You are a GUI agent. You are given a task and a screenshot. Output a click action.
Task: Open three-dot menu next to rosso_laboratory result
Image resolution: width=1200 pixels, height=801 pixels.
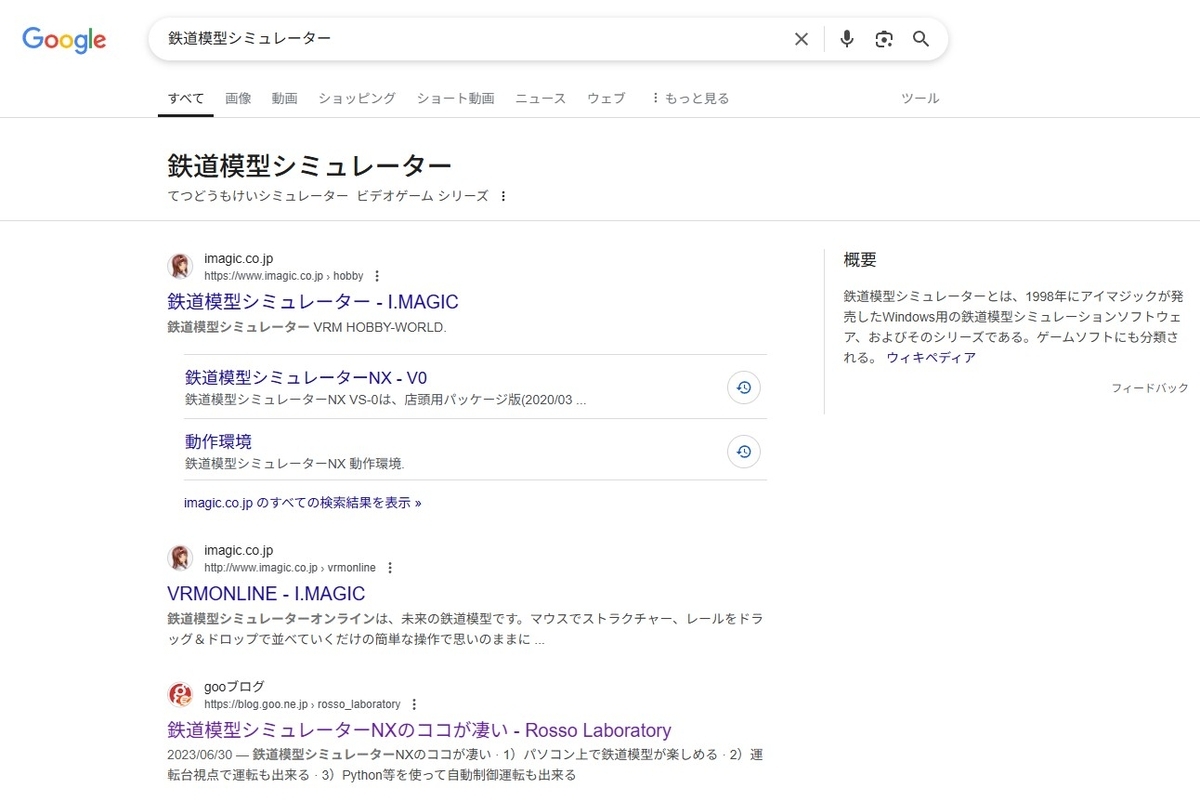[414, 704]
